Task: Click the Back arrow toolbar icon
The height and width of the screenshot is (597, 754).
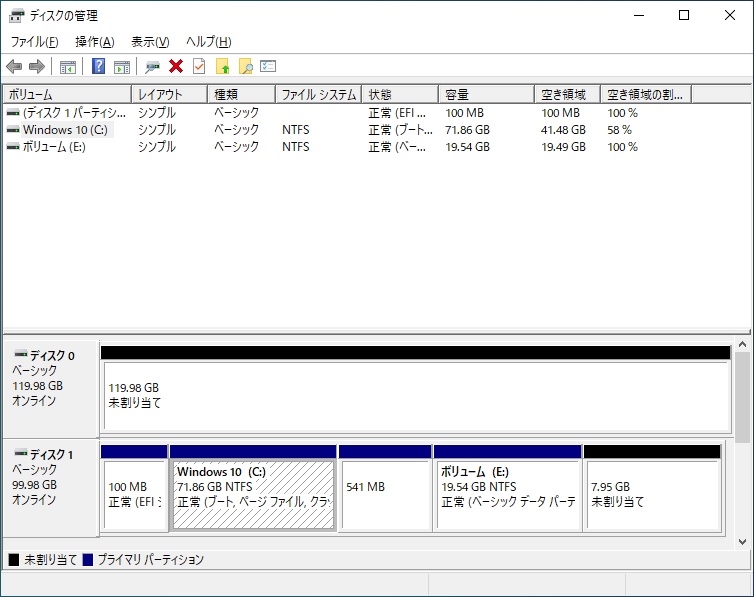Action: pos(14,66)
